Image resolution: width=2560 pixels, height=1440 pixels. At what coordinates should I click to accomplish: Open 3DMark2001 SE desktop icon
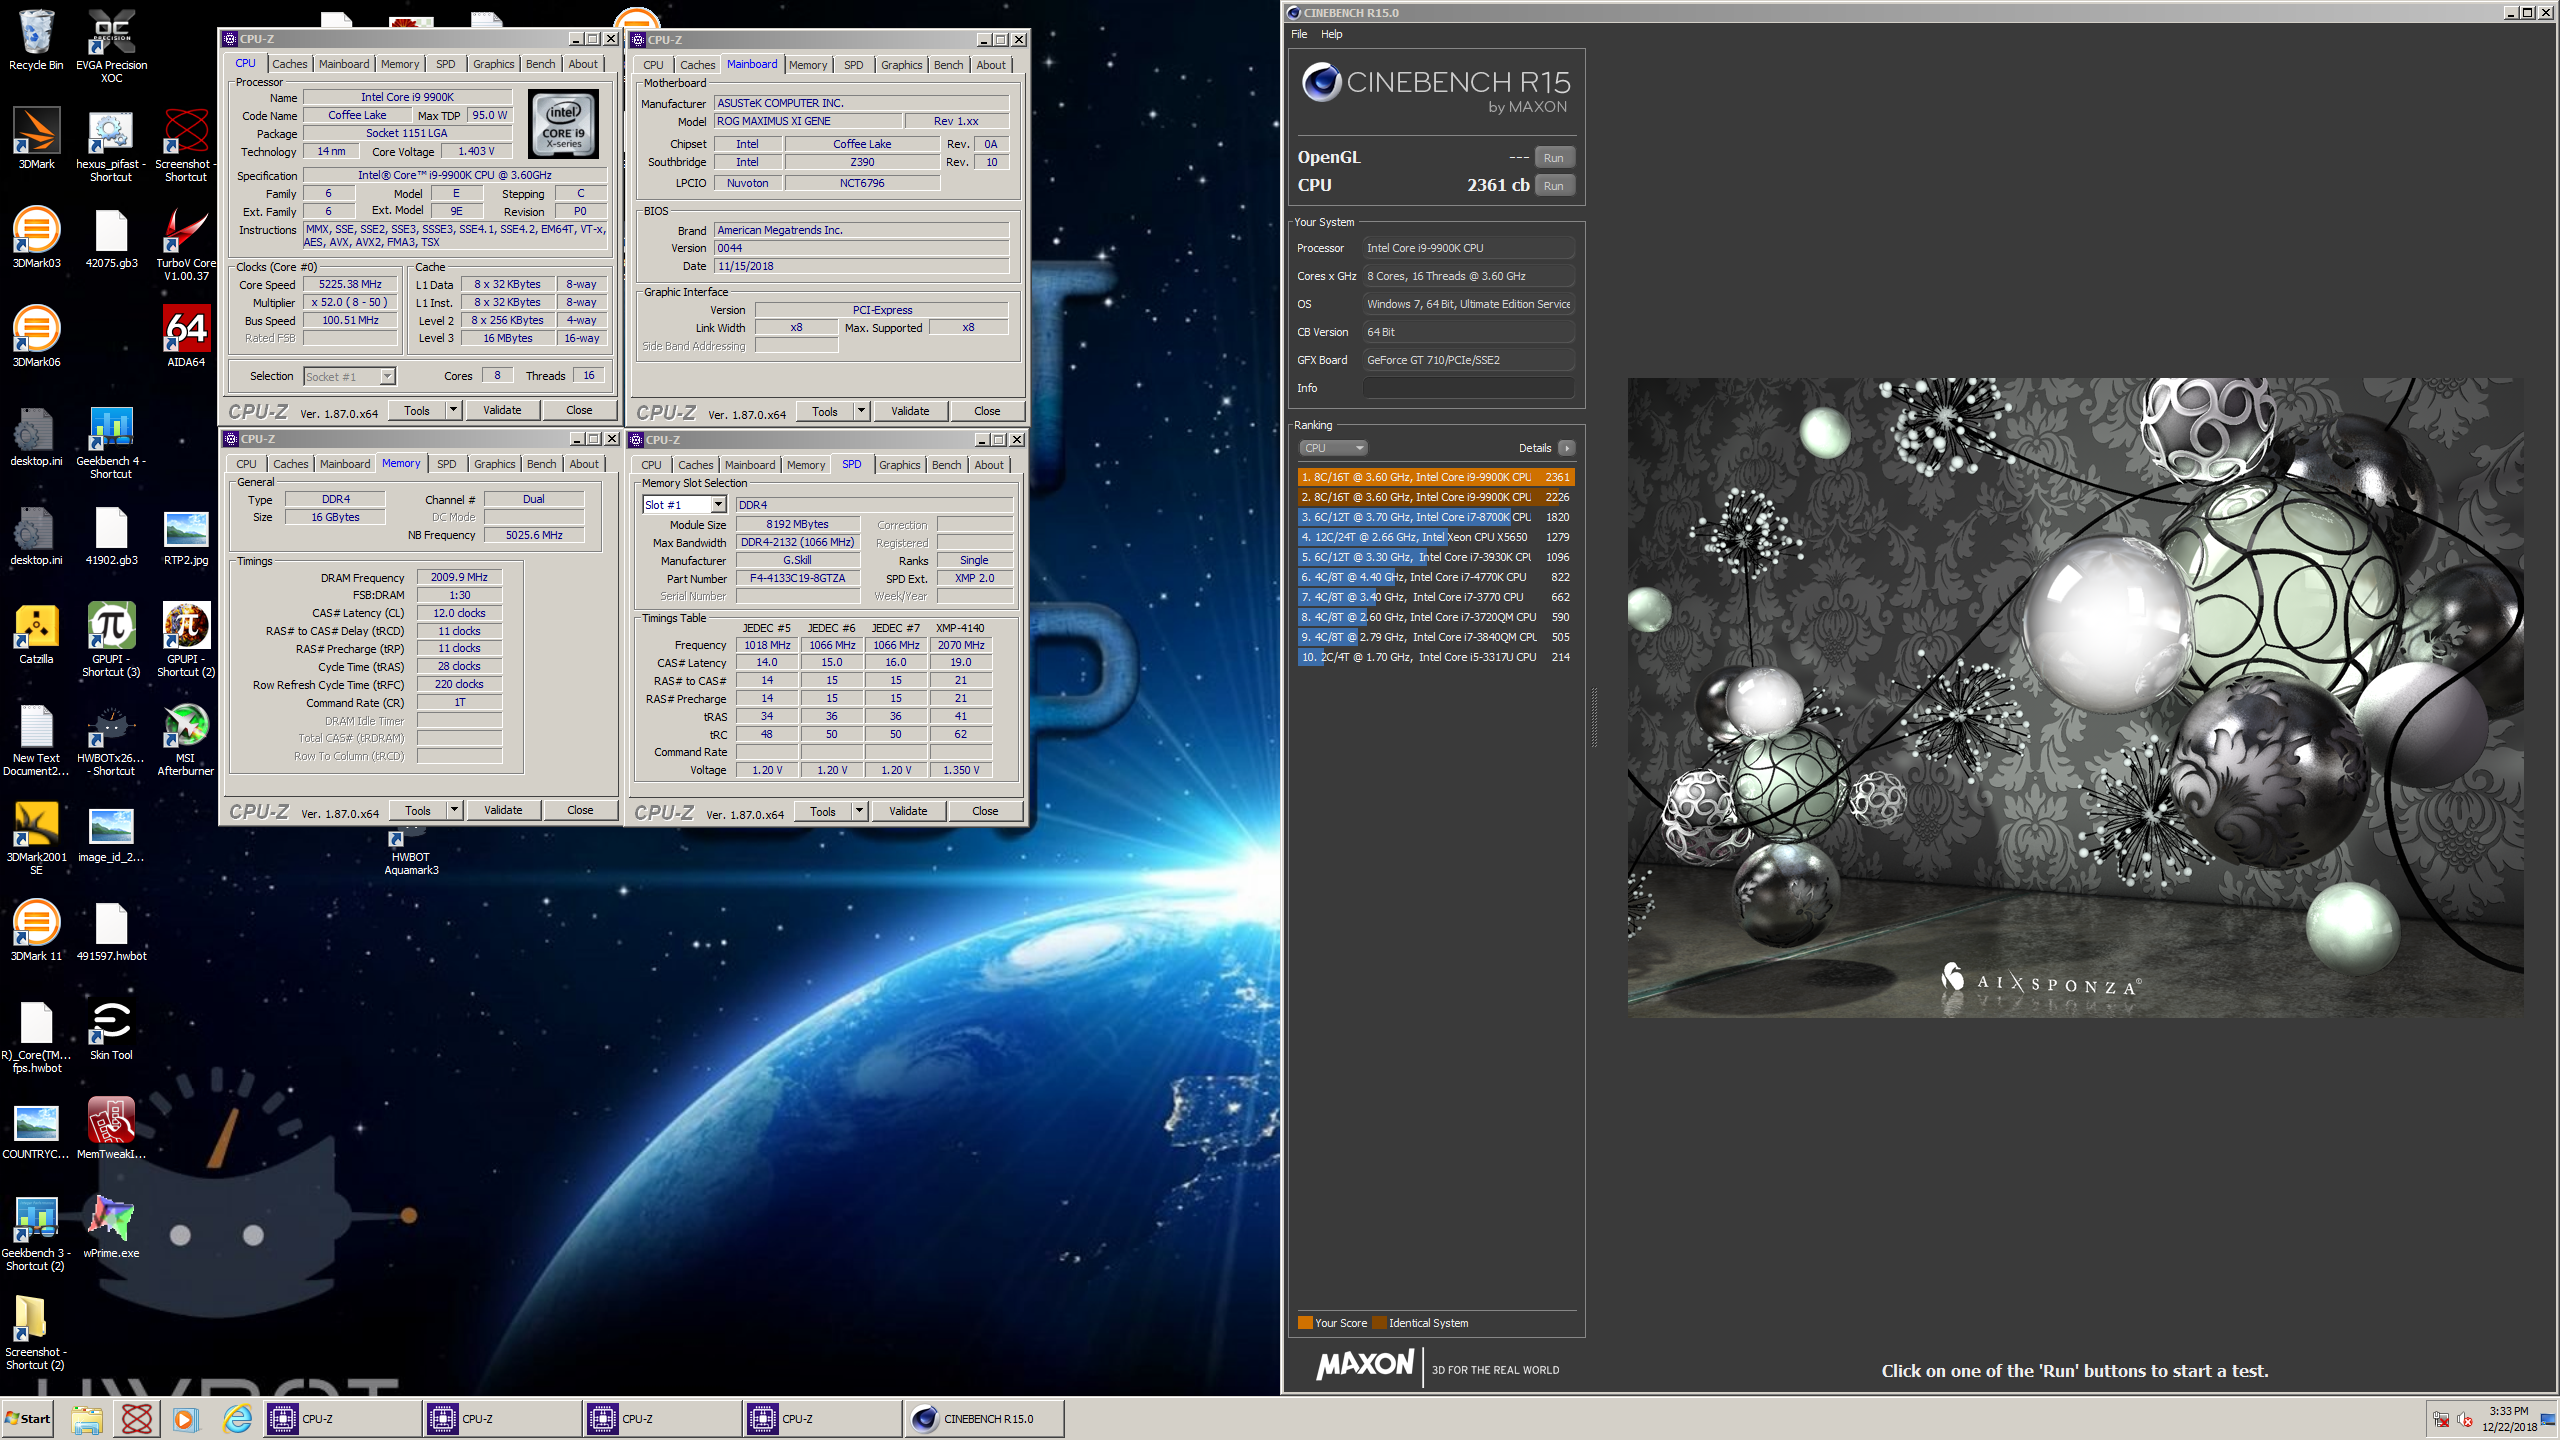pyautogui.click(x=36, y=838)
